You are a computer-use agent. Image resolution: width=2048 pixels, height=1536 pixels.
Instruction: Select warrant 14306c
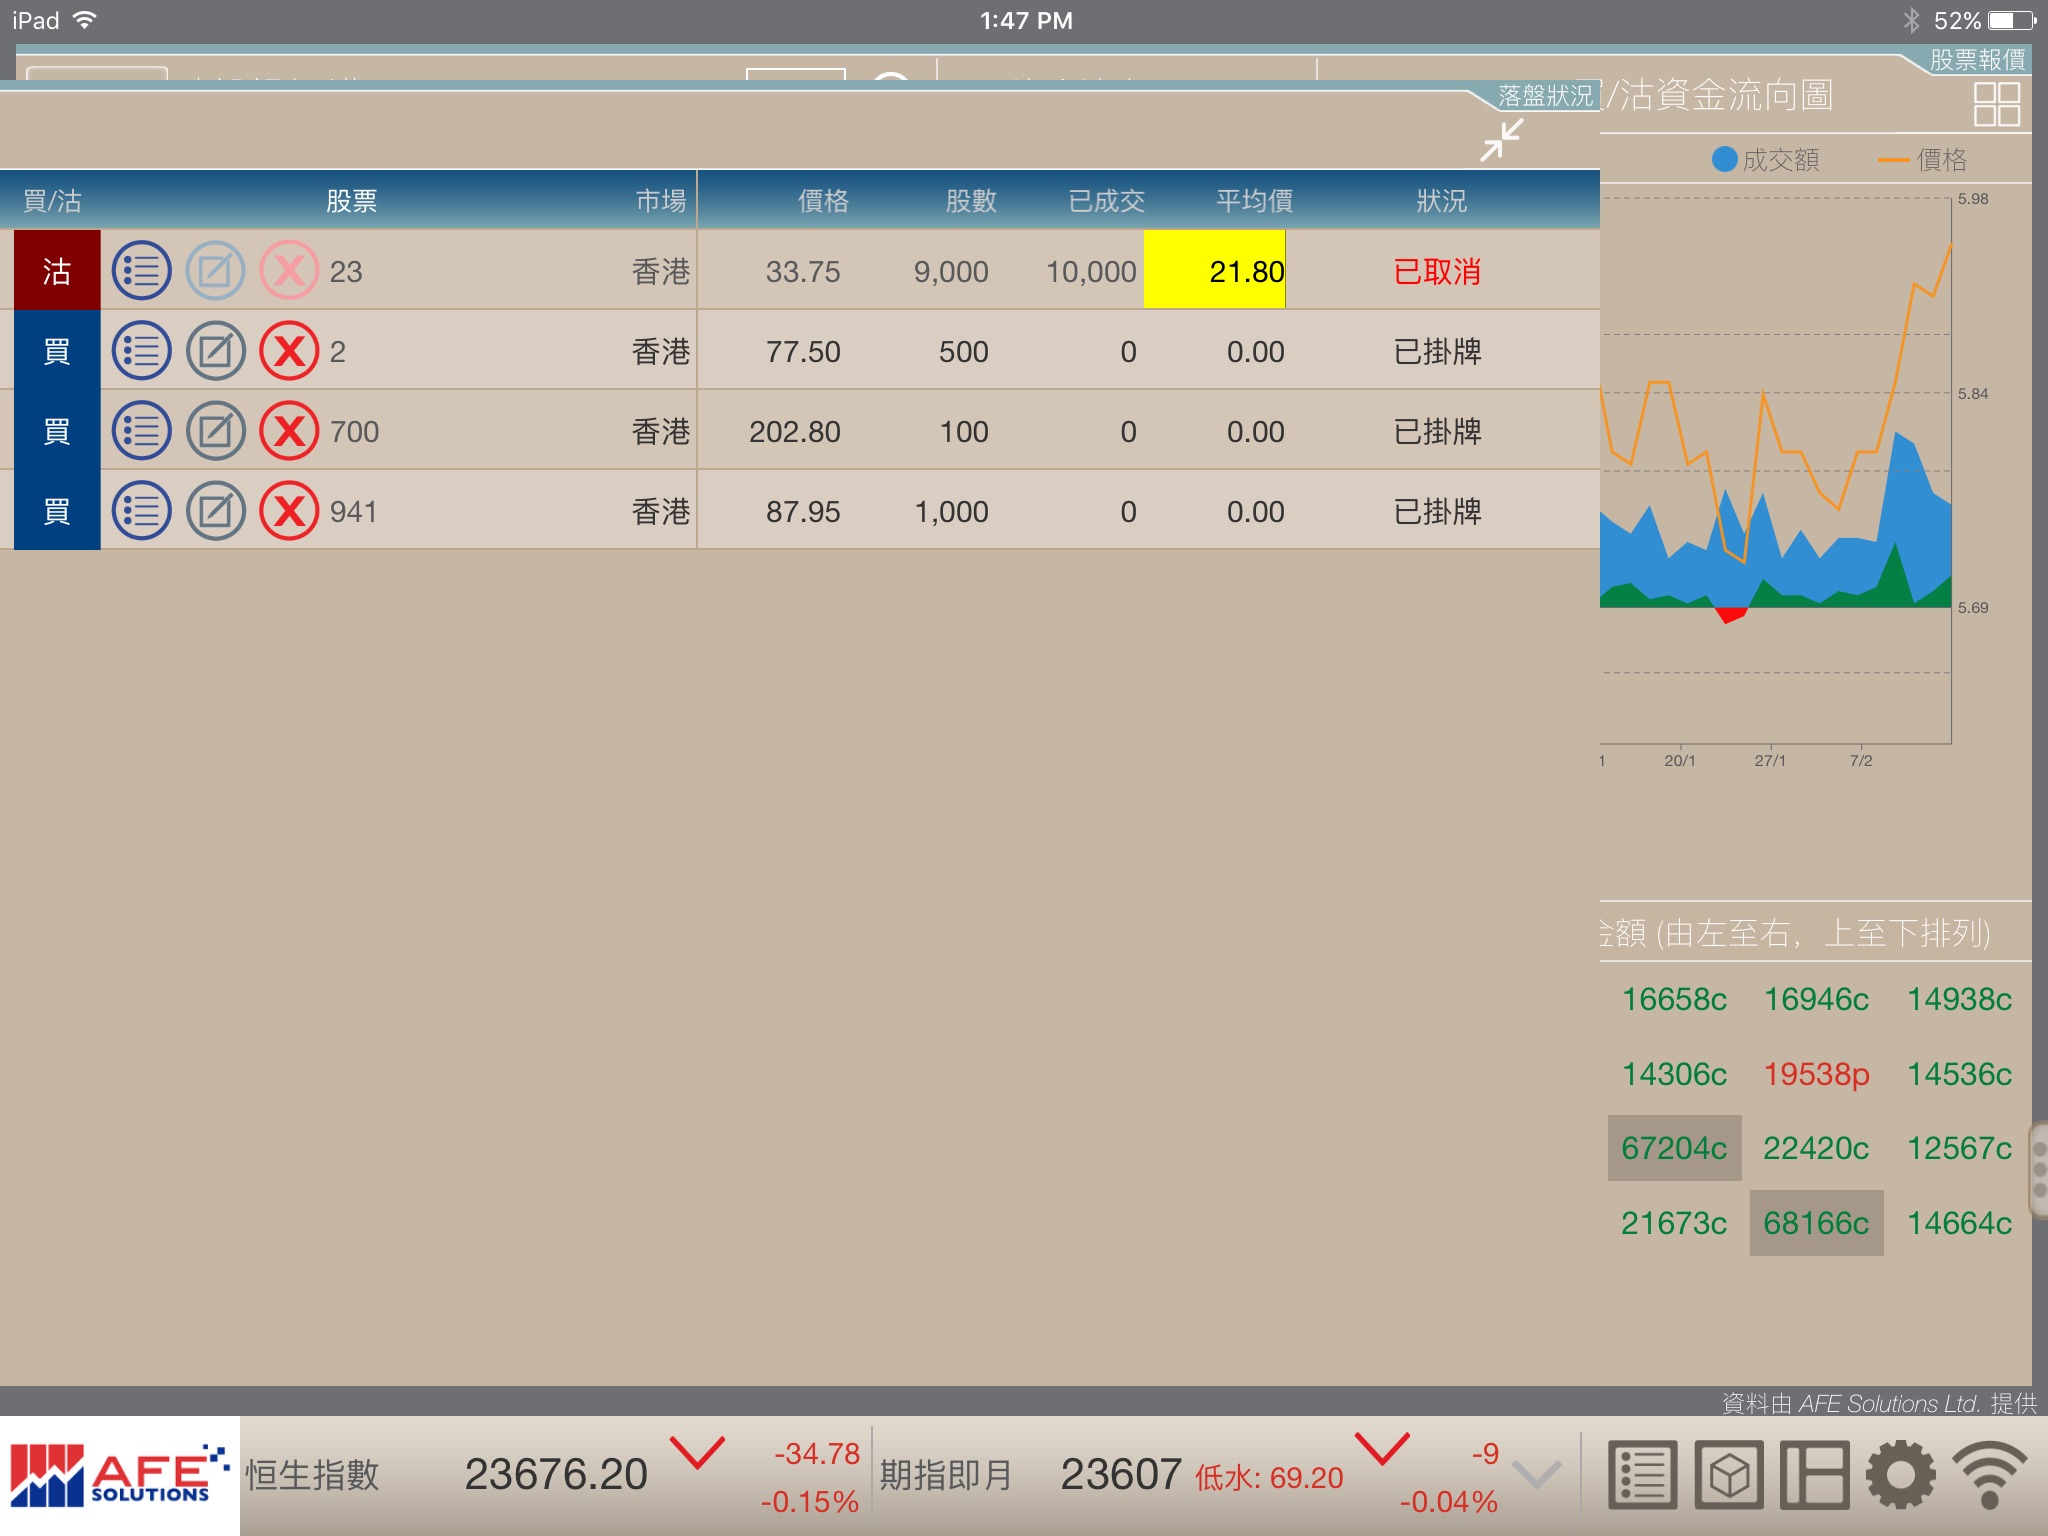coord(1674,1074)
